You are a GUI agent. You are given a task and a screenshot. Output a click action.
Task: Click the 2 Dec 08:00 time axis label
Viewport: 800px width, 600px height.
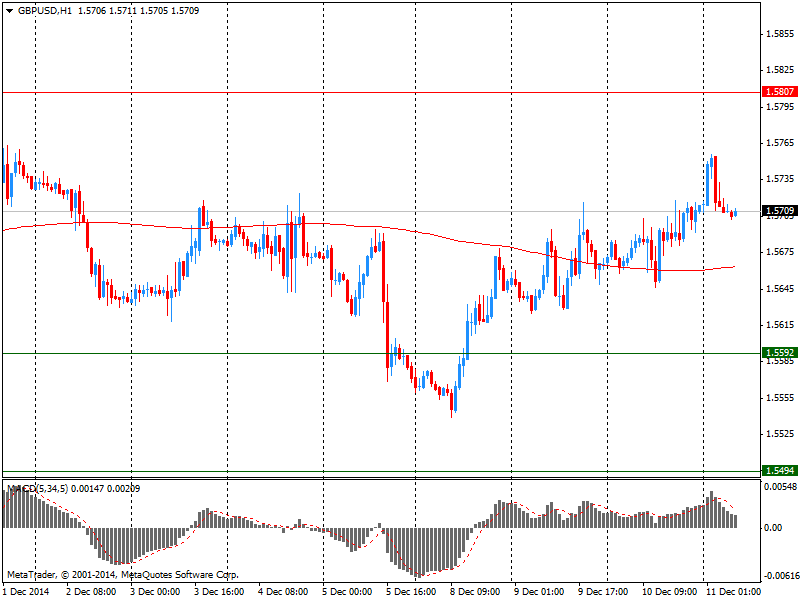click(91, 591)
